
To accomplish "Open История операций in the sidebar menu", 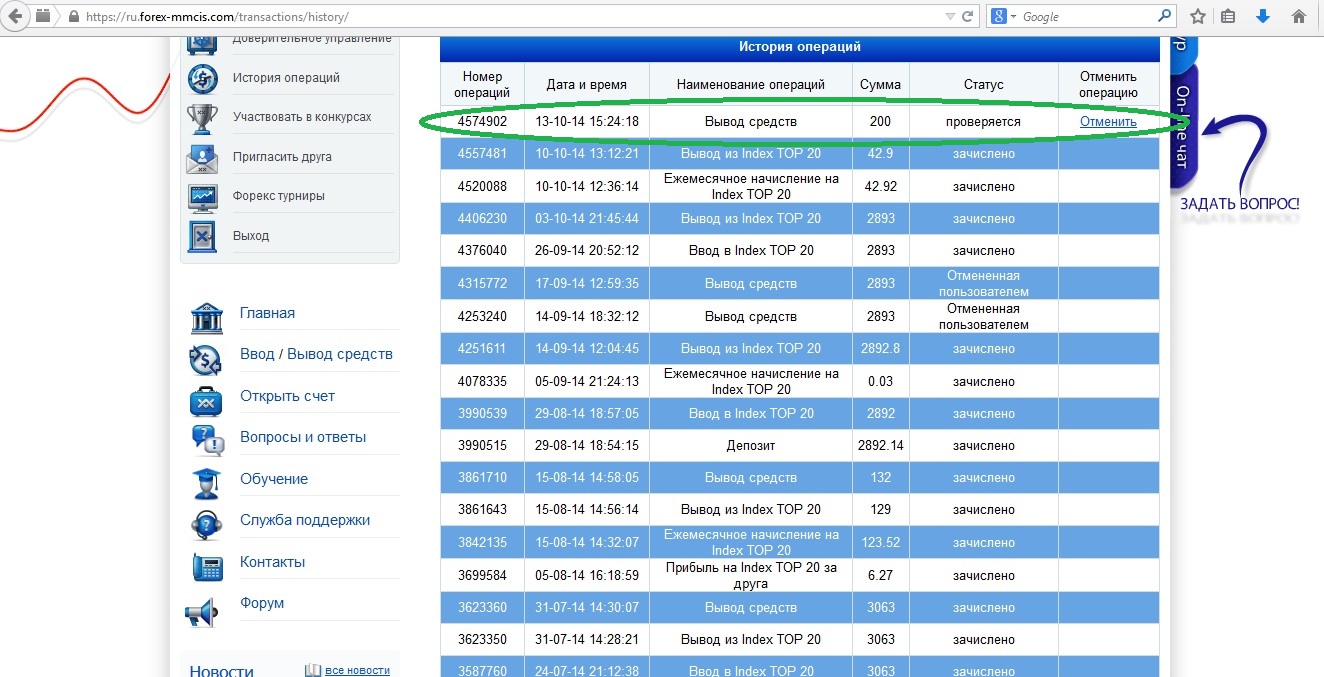I will [286, 78].
